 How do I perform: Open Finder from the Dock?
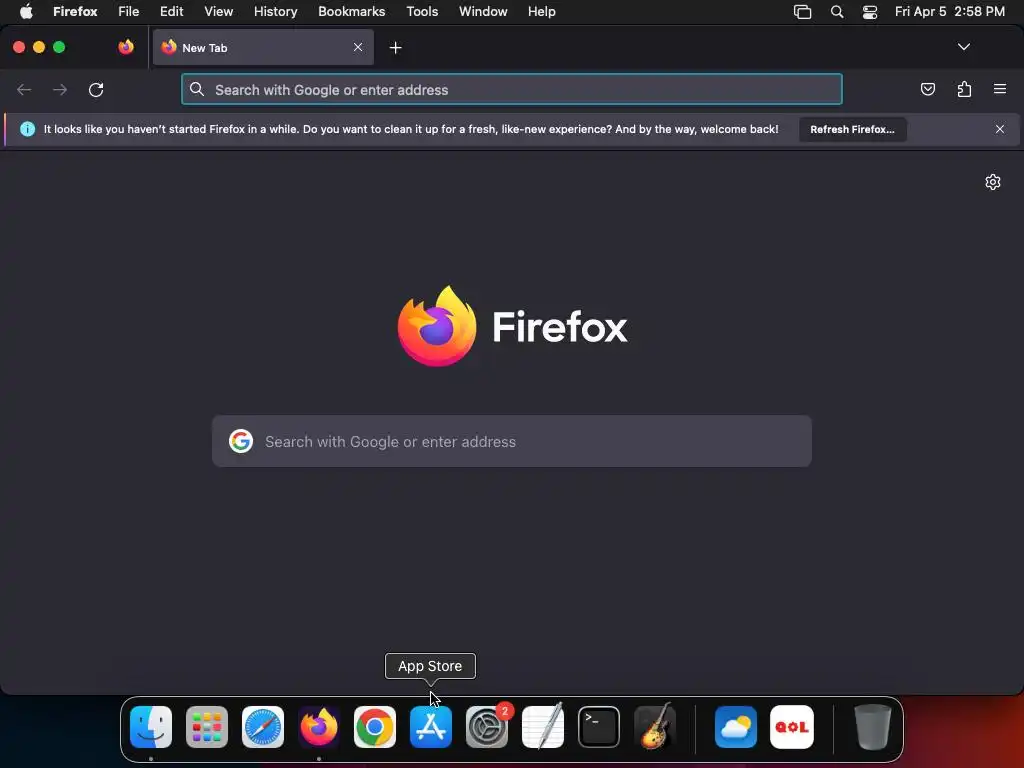[151, 727]
